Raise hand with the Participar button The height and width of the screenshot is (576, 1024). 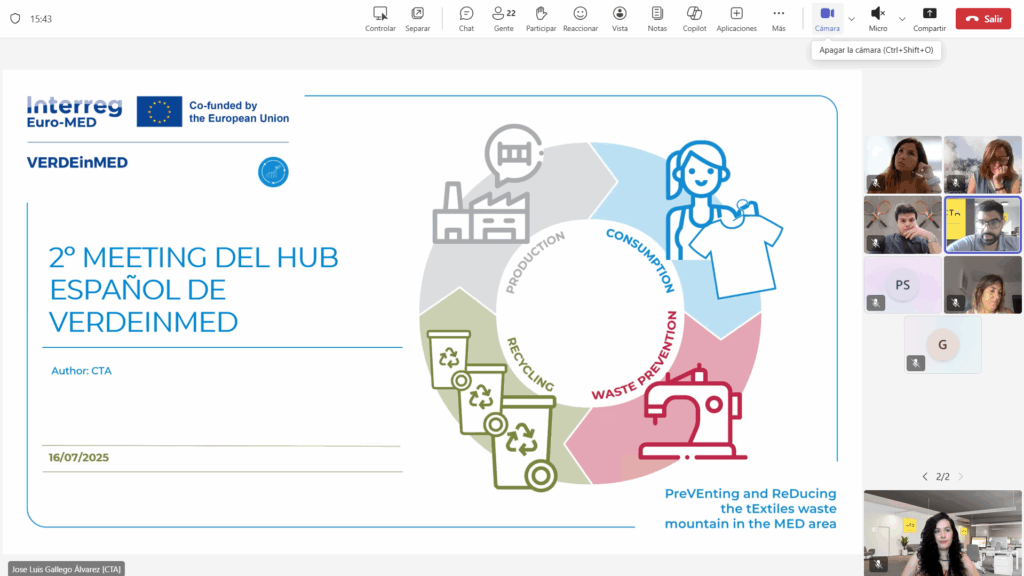541,19
